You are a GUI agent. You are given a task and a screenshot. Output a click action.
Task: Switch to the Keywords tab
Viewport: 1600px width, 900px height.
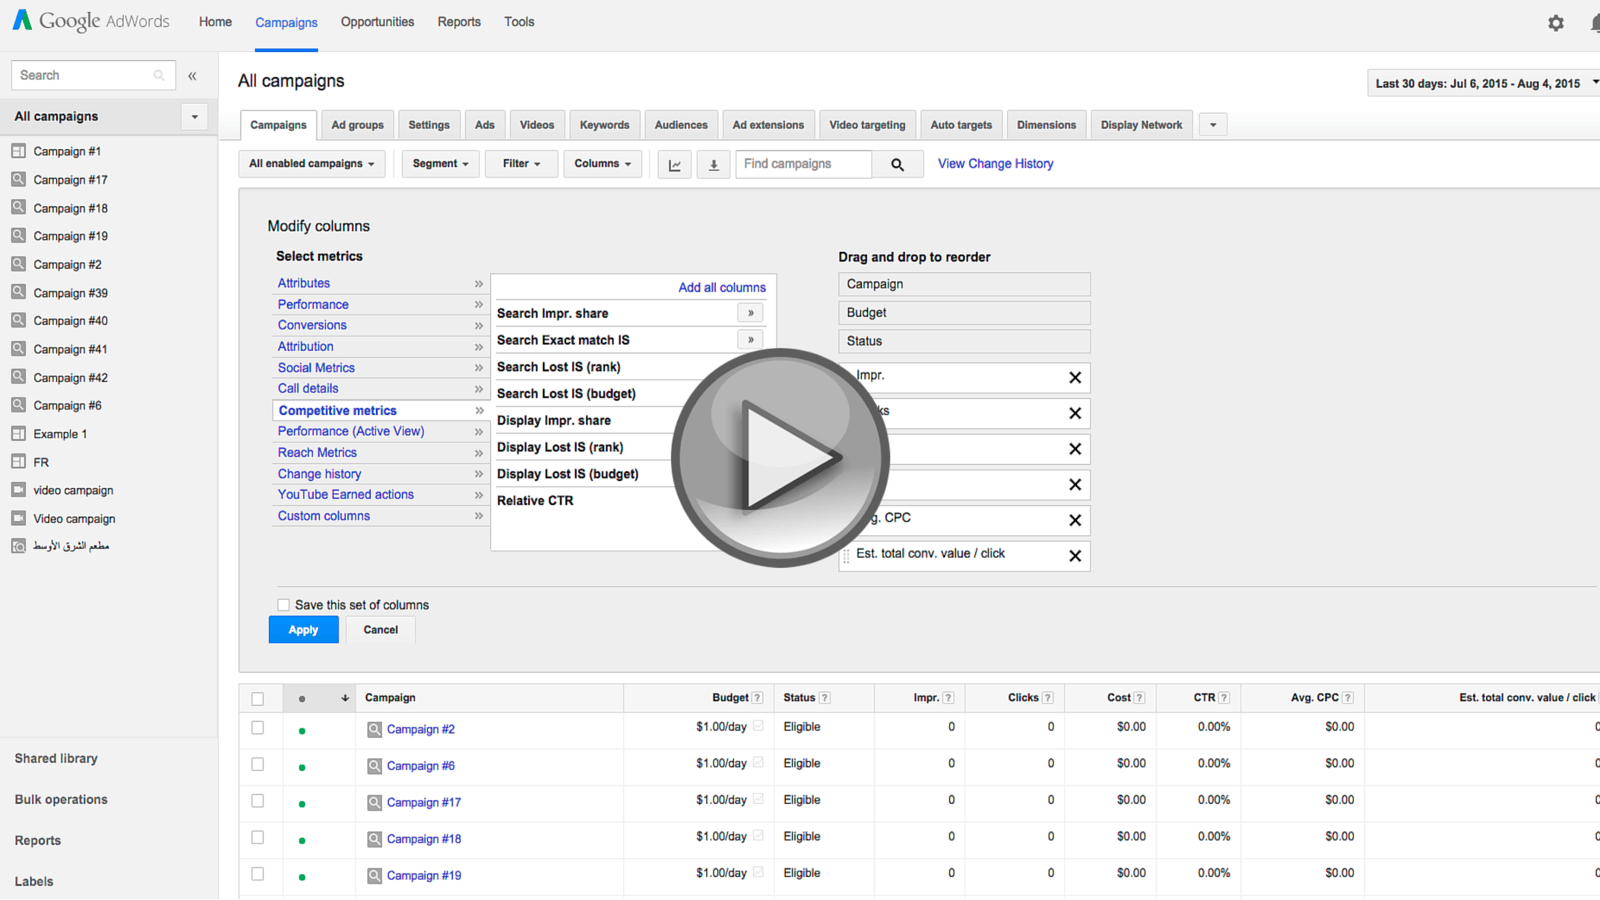pyautogui.click(x=604, y=125)
